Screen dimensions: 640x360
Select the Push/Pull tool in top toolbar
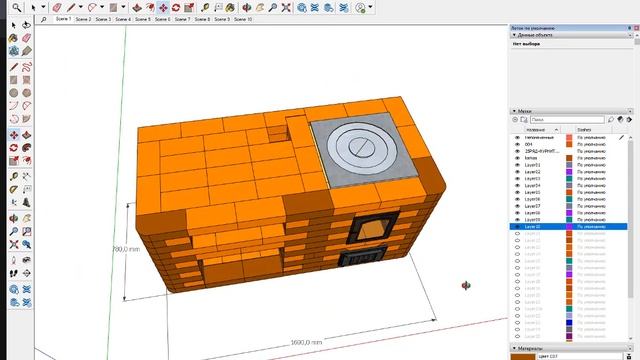point(137,7)
